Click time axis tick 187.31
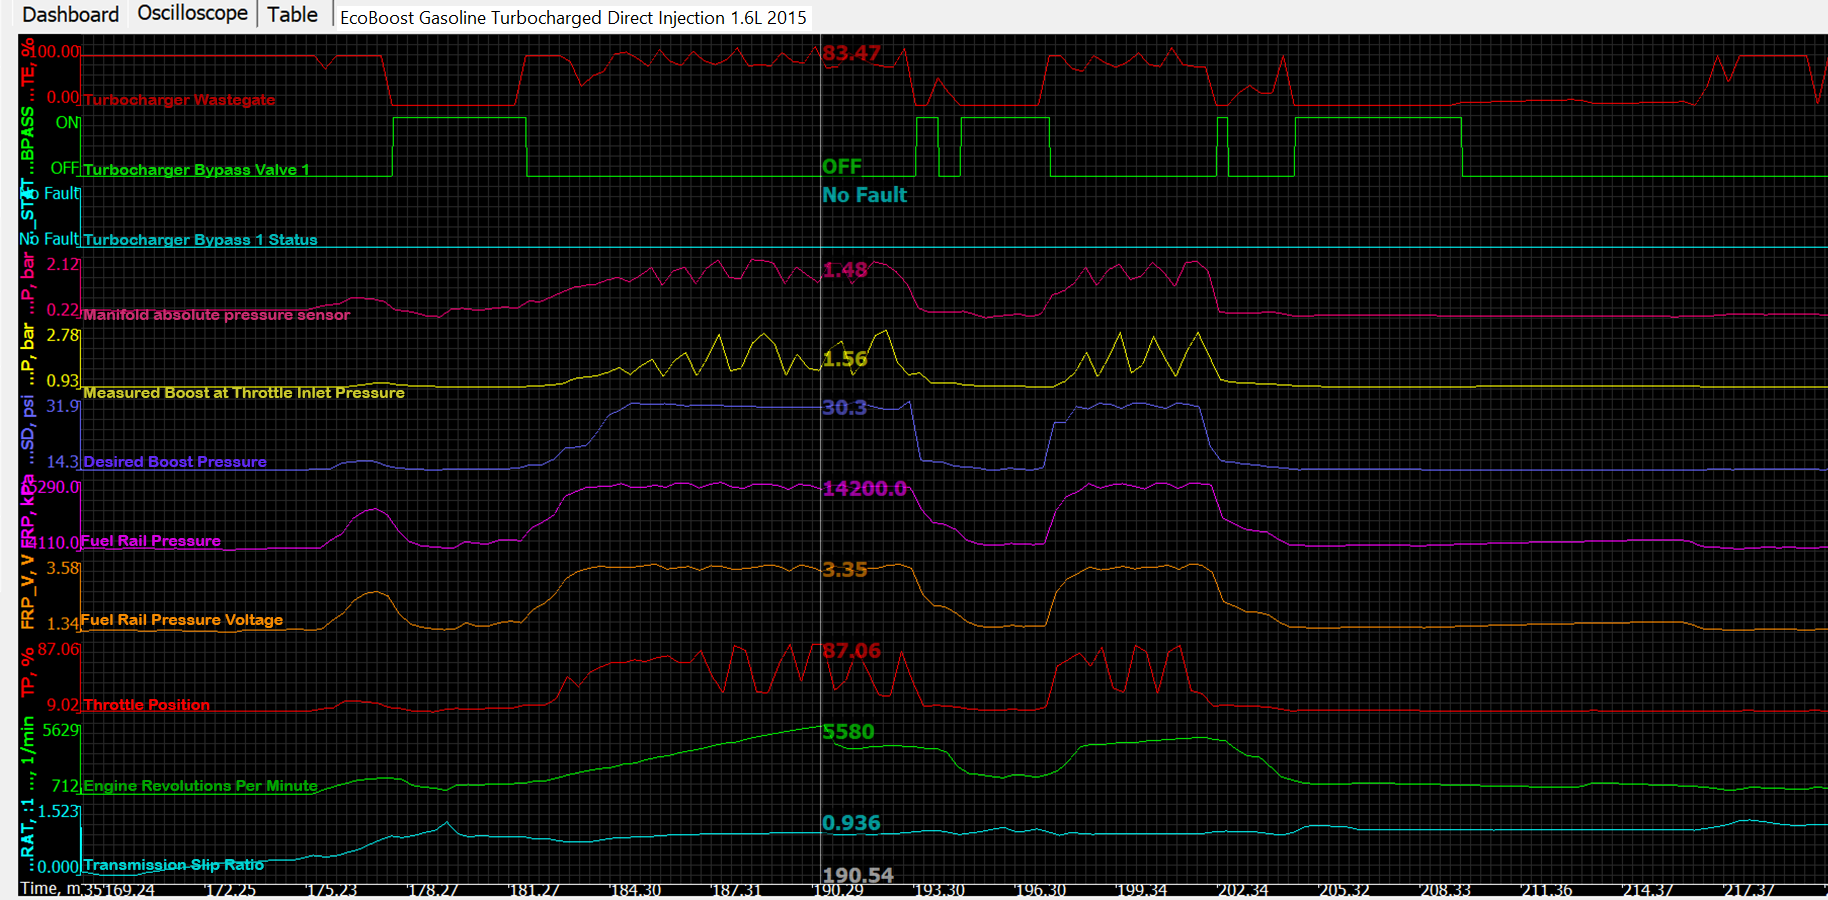The height and width of the screenshot is (900, 1828). tap(736, 890)
